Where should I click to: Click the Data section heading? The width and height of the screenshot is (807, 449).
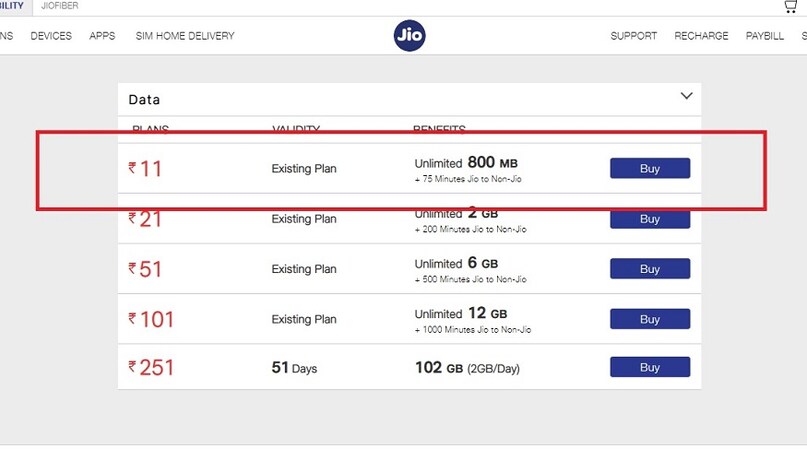144,100
